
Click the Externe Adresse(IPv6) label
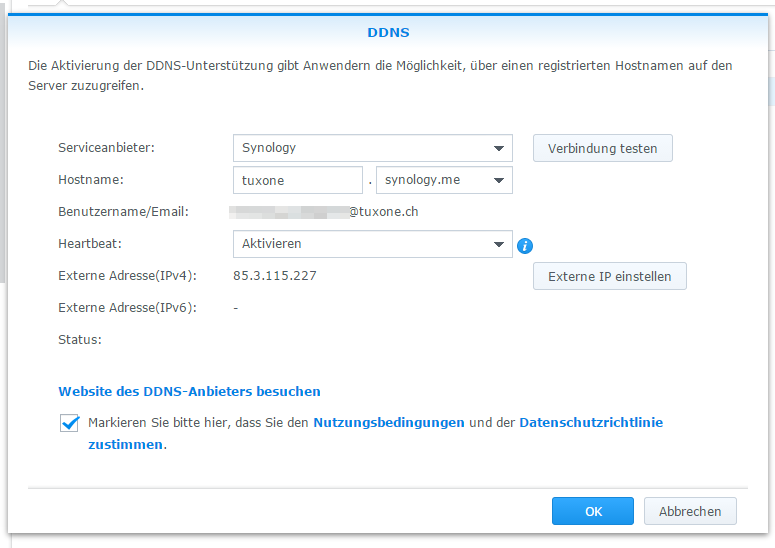(127, 307)
